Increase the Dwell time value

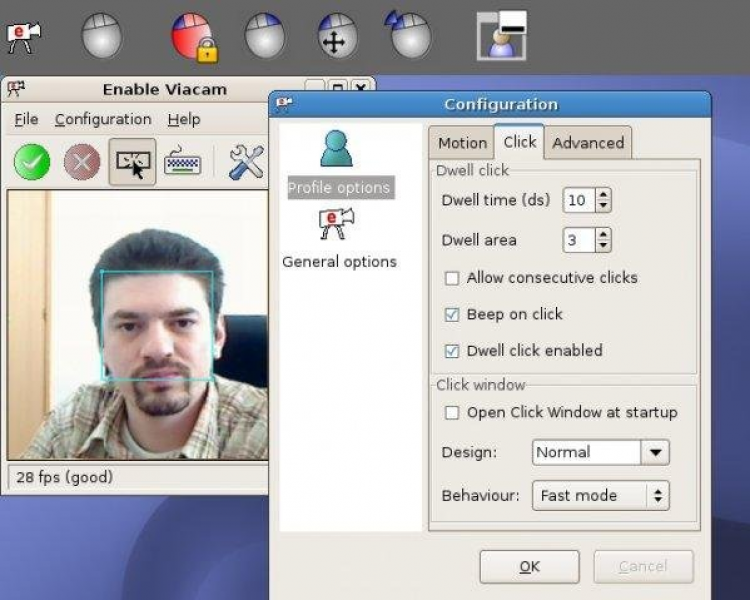(x=604, y=194)
